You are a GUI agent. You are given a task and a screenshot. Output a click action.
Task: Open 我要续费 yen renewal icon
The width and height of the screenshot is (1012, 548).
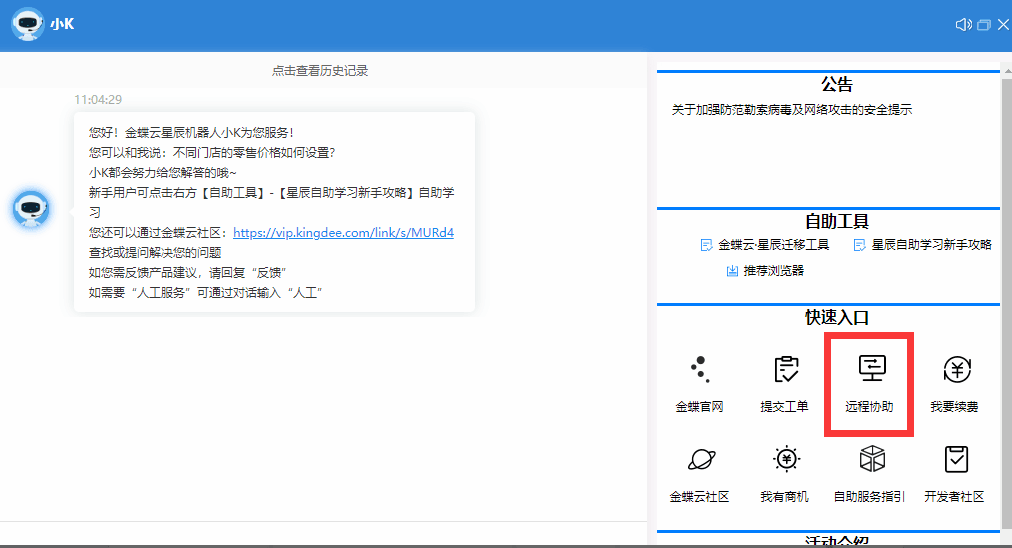coord(956,370)
